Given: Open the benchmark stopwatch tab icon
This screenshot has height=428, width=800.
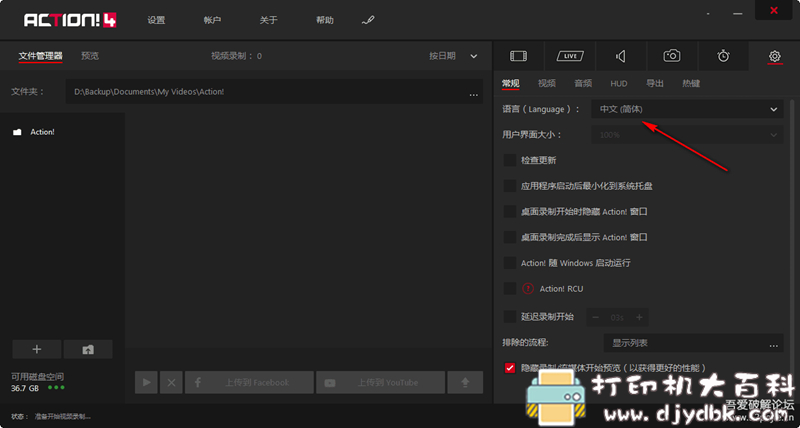Looking at the screenshot, I should (x=723, y=56).
